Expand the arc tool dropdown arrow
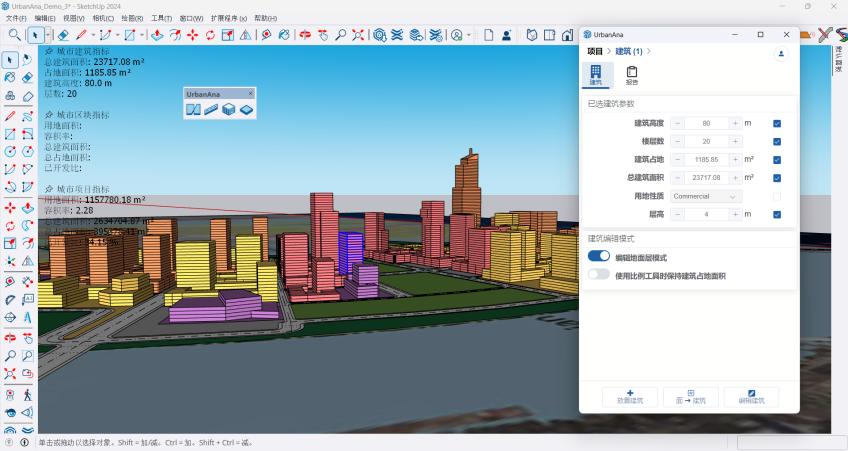 [117, 35]
